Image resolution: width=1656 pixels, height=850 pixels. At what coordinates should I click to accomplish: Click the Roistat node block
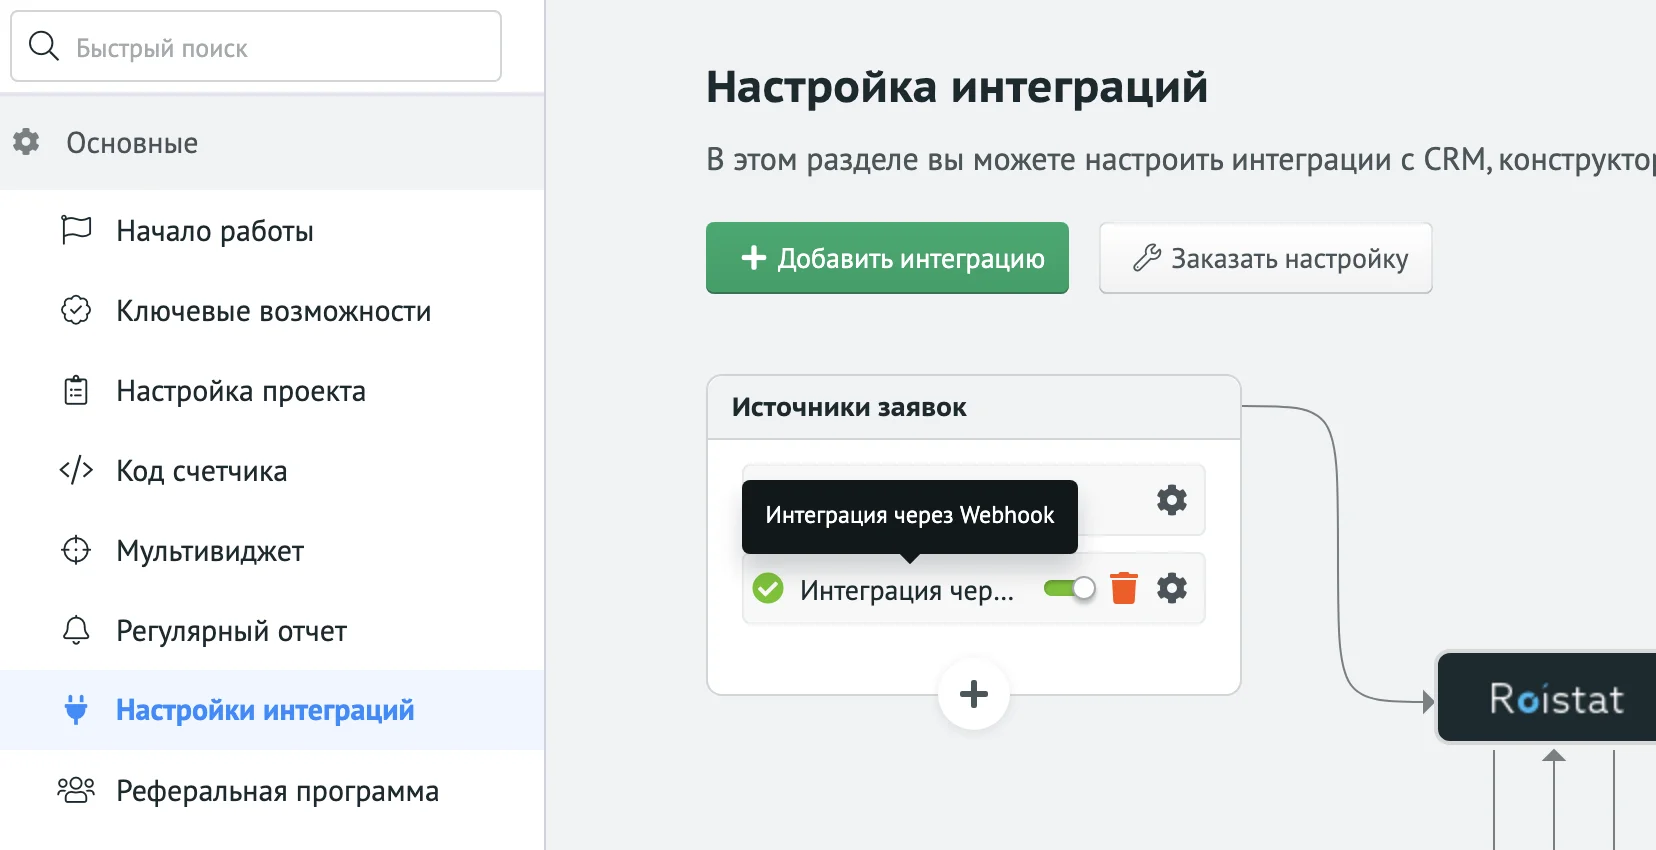[x=1547, y=697]
